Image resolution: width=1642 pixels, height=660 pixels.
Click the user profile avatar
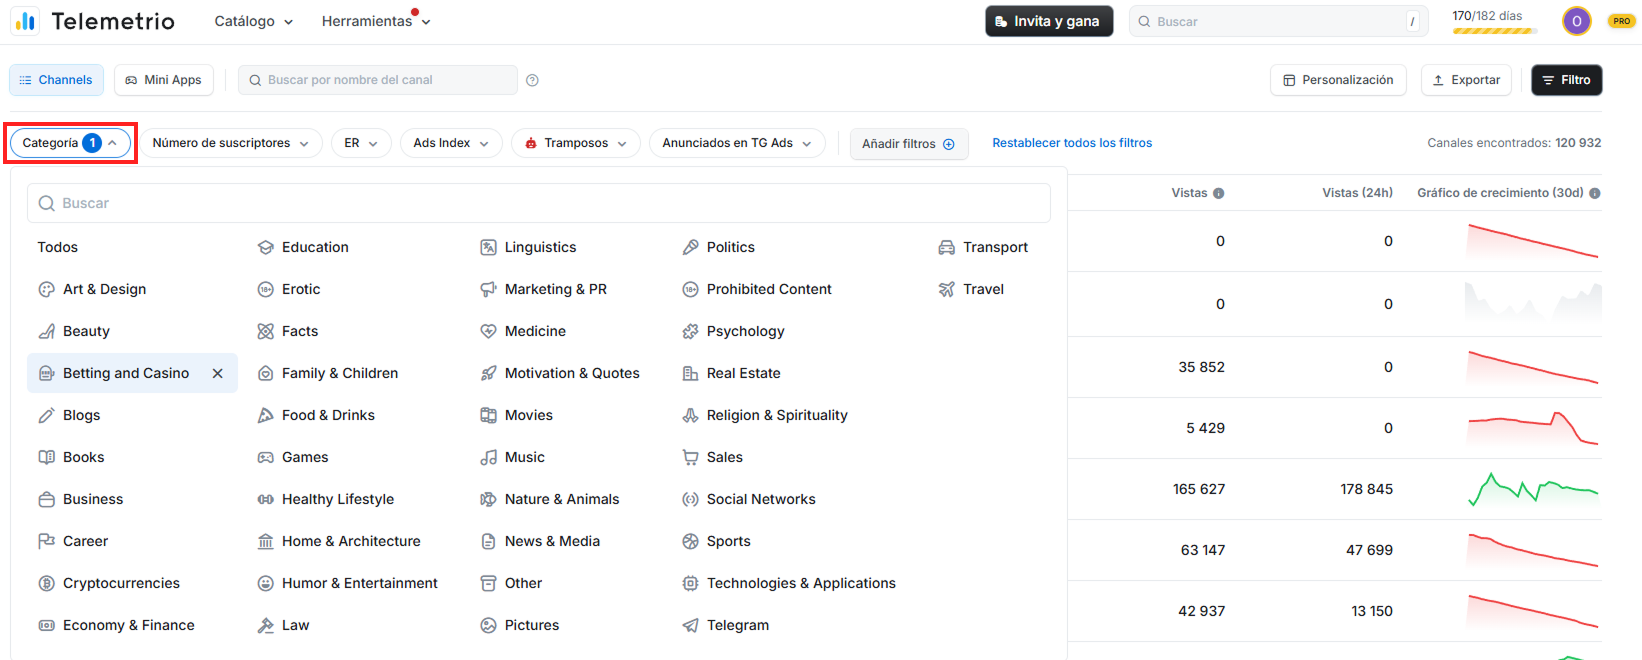1576,21
